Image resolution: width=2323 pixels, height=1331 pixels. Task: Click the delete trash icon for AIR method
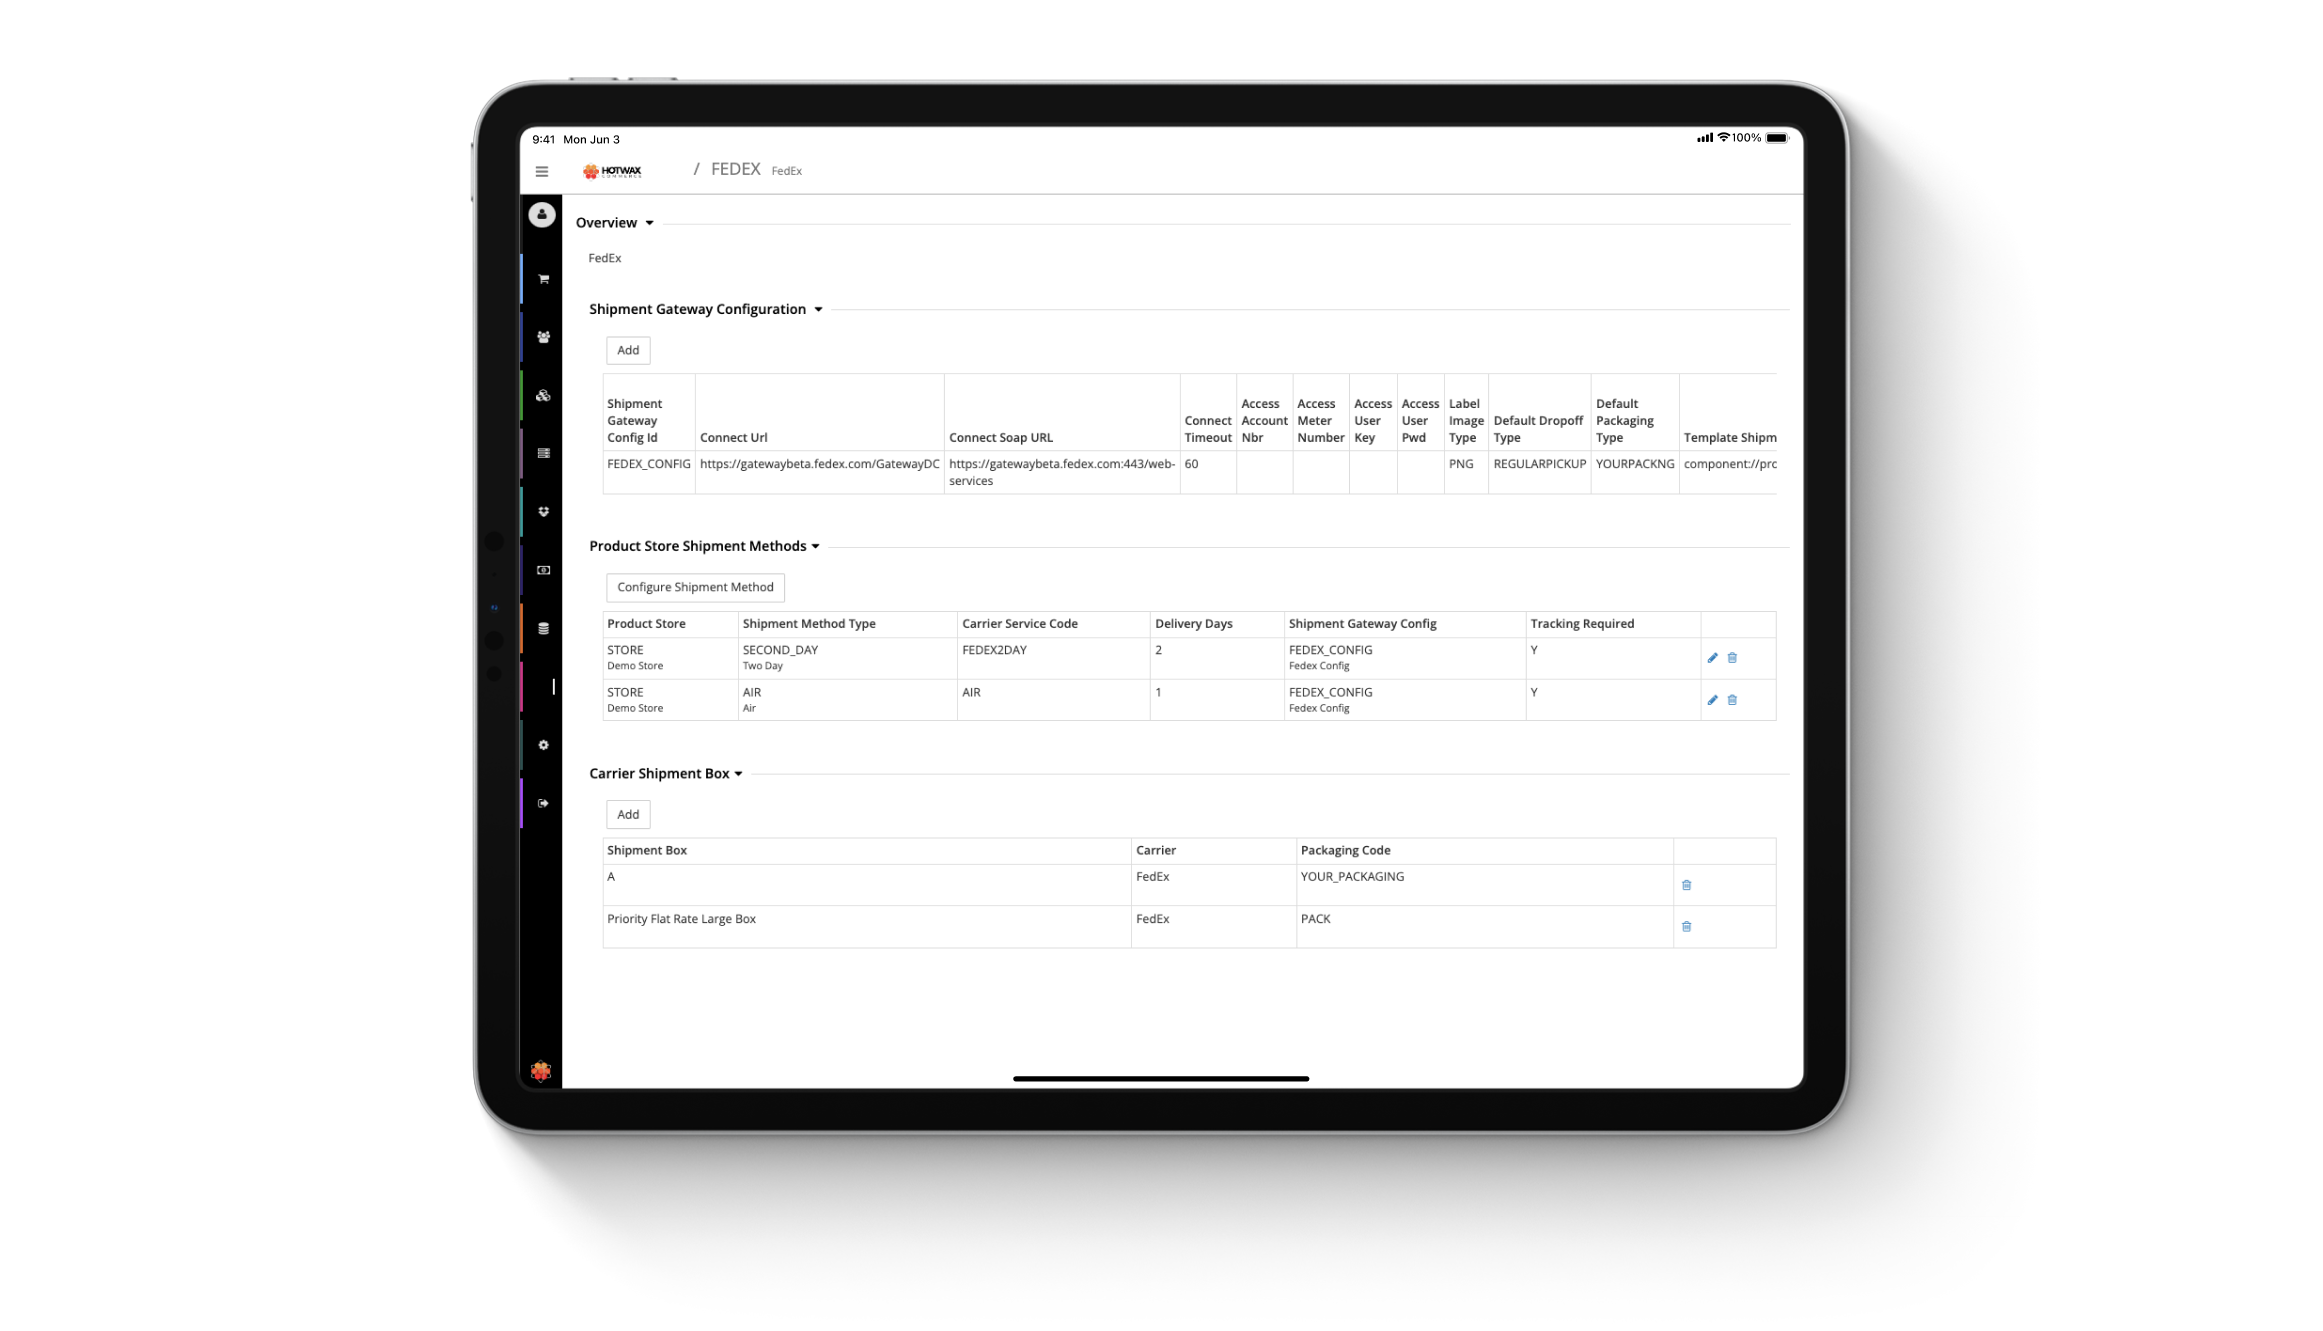1733,699
